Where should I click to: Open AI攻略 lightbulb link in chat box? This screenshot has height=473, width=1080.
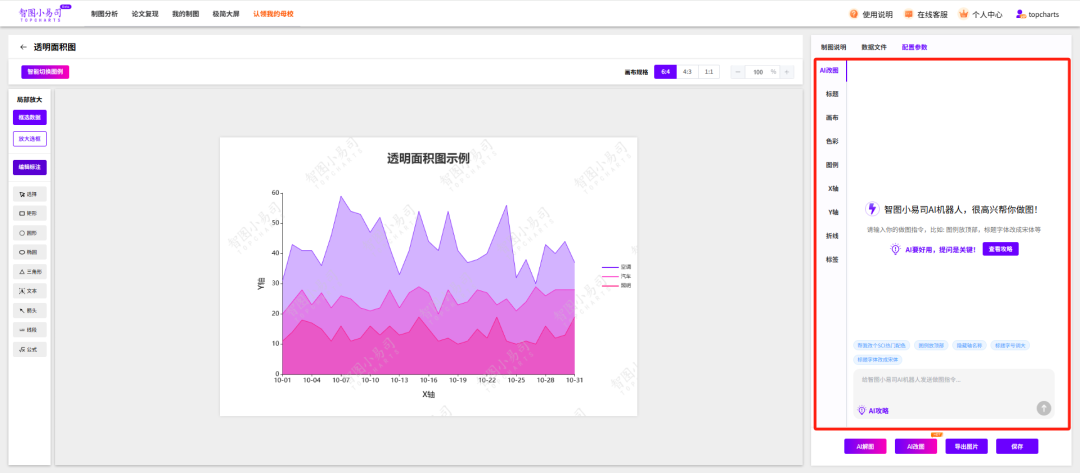pos(872,410)
